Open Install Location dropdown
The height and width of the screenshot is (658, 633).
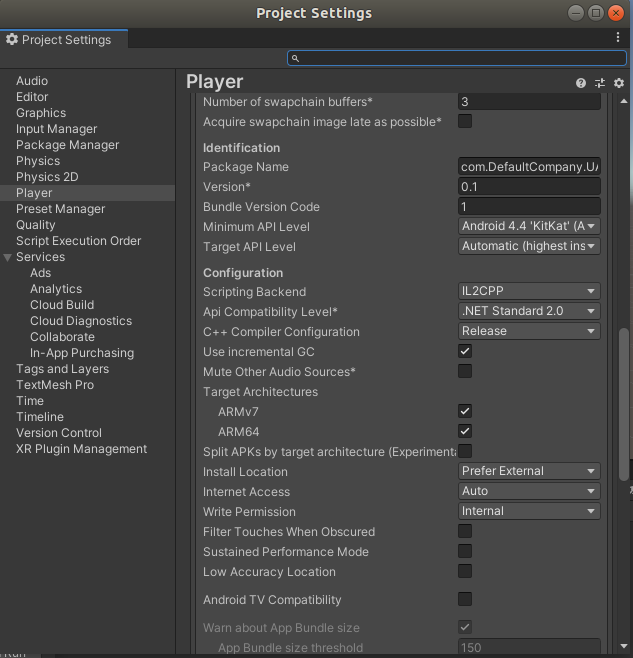click(x=529, y=471)
